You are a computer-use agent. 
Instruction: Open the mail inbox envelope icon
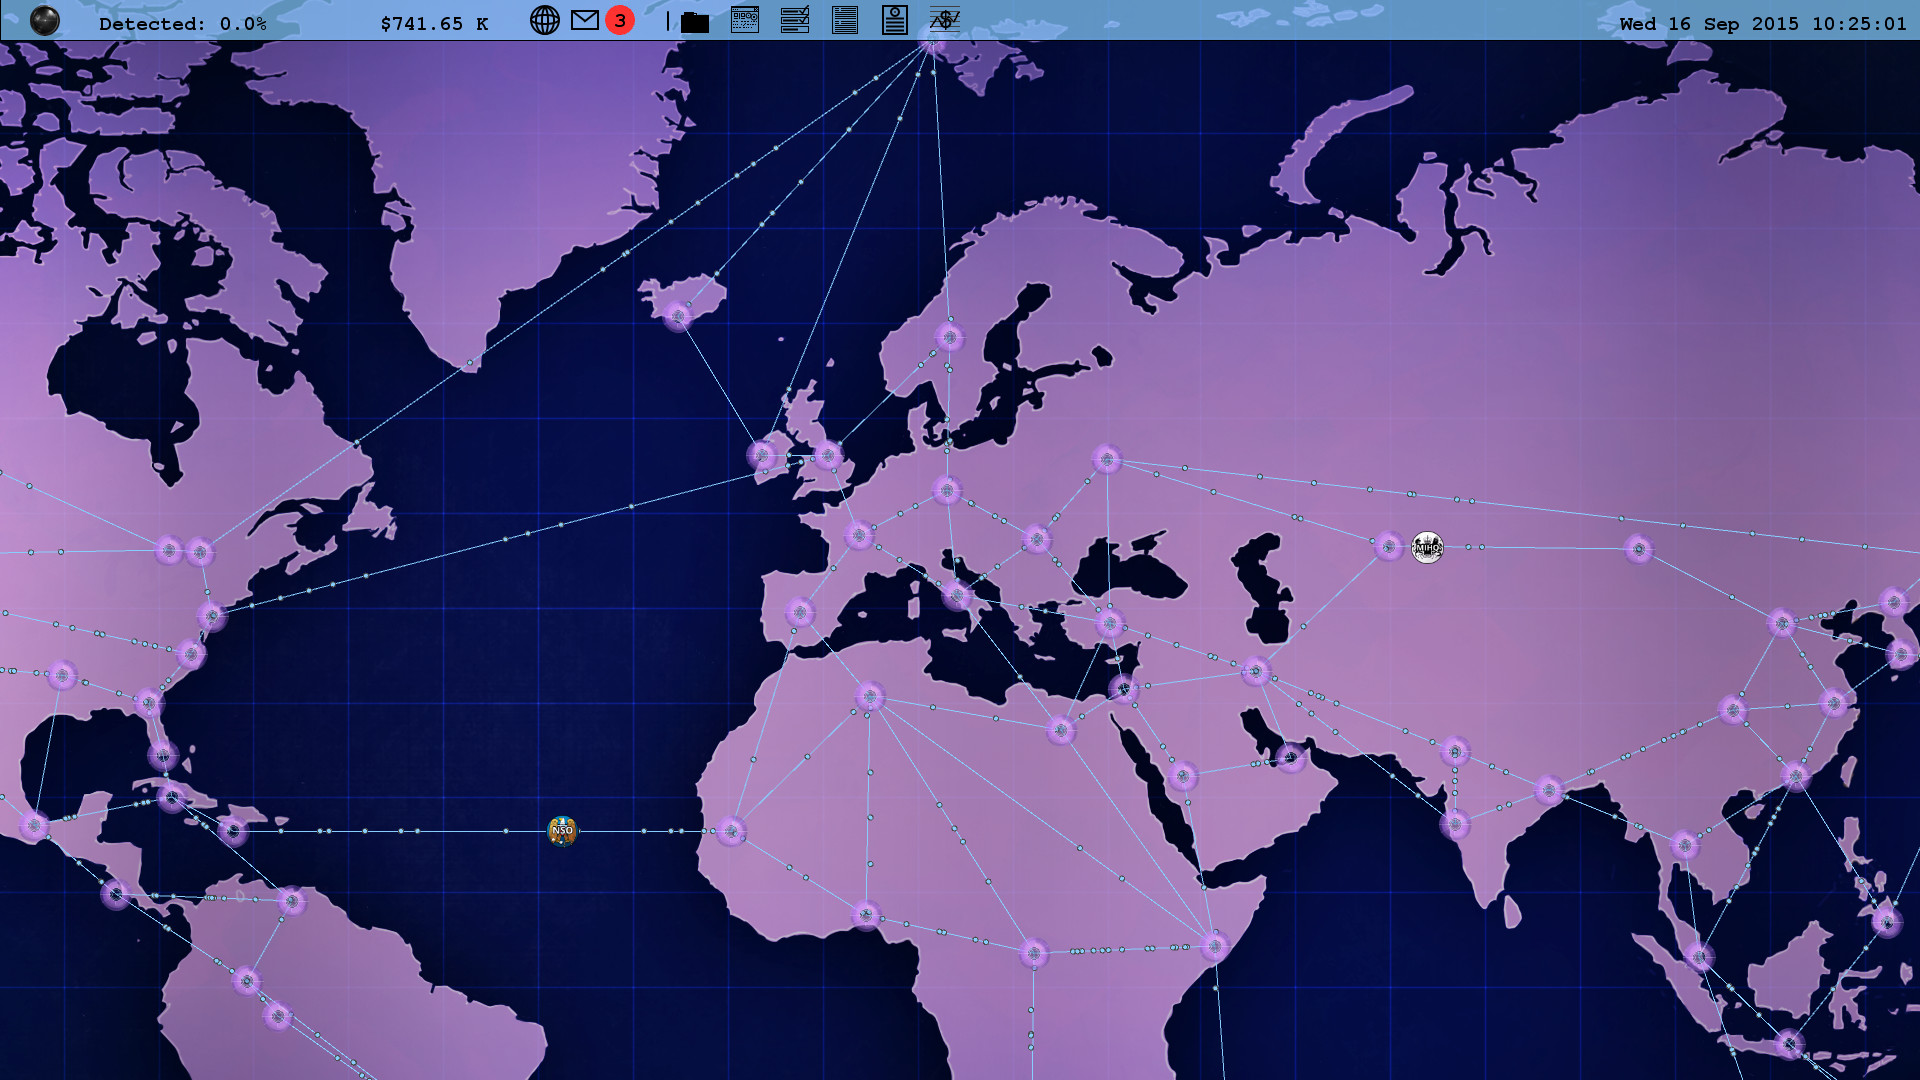(586, 20)
